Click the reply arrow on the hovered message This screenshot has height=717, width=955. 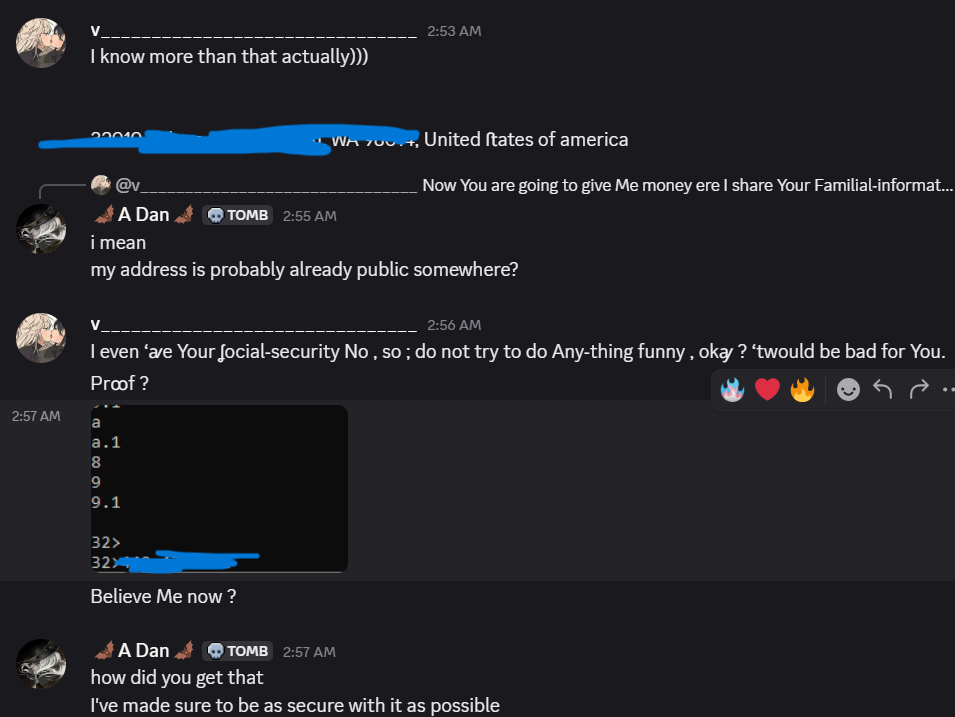(882, 388)
